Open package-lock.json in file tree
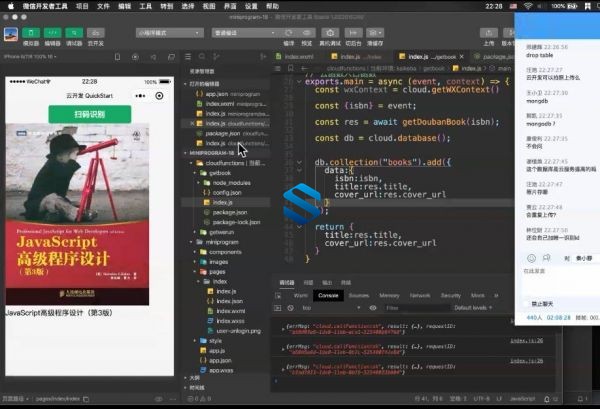 [x=236, y=222]
